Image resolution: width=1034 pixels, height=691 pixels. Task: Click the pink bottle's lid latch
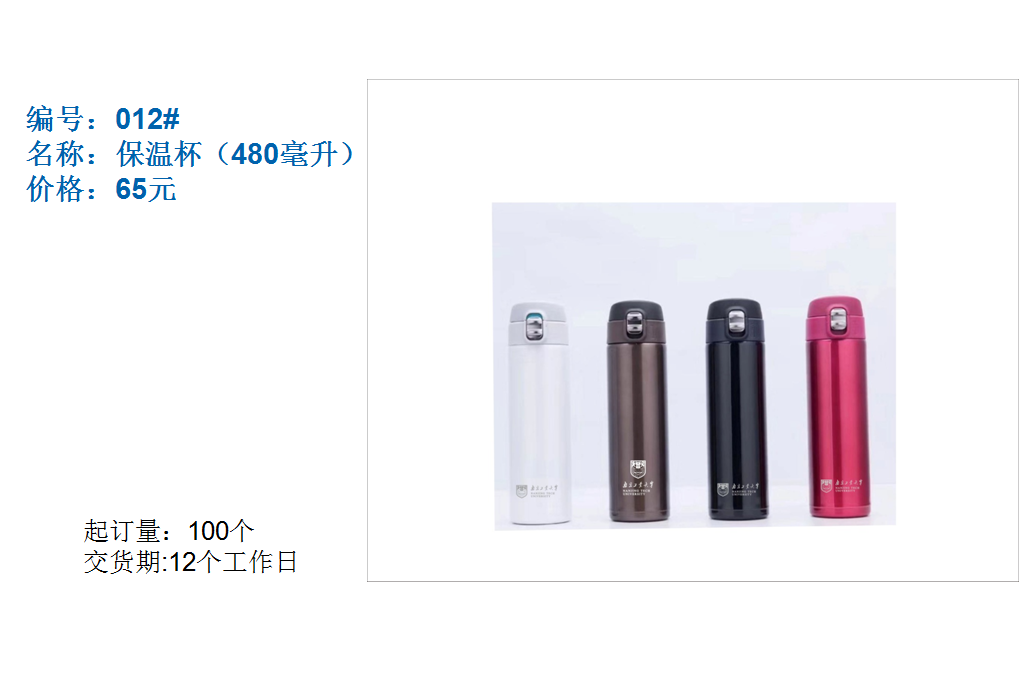(837, 319)
